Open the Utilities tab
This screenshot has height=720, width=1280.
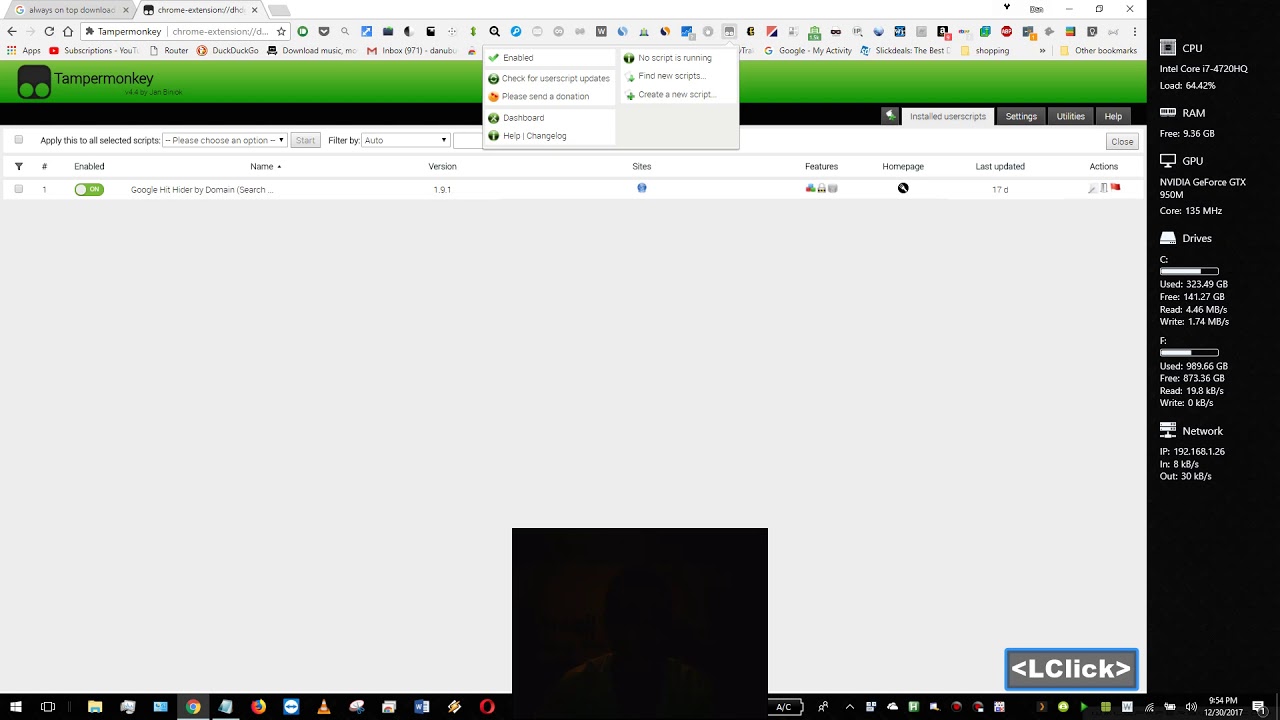click(1071, 116)
